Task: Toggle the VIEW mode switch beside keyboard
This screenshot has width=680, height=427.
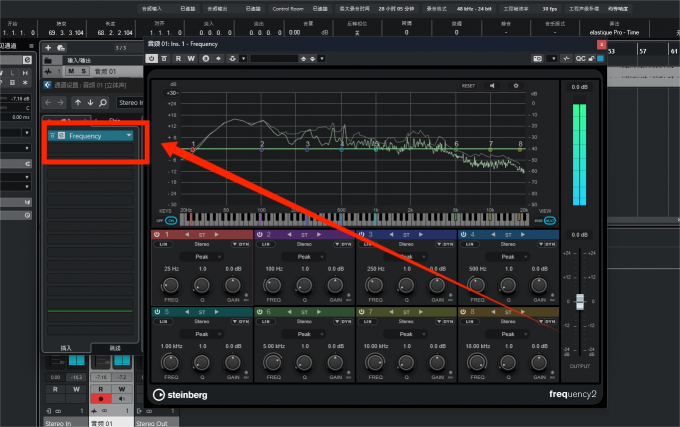Action: click(x=545, y=221)
